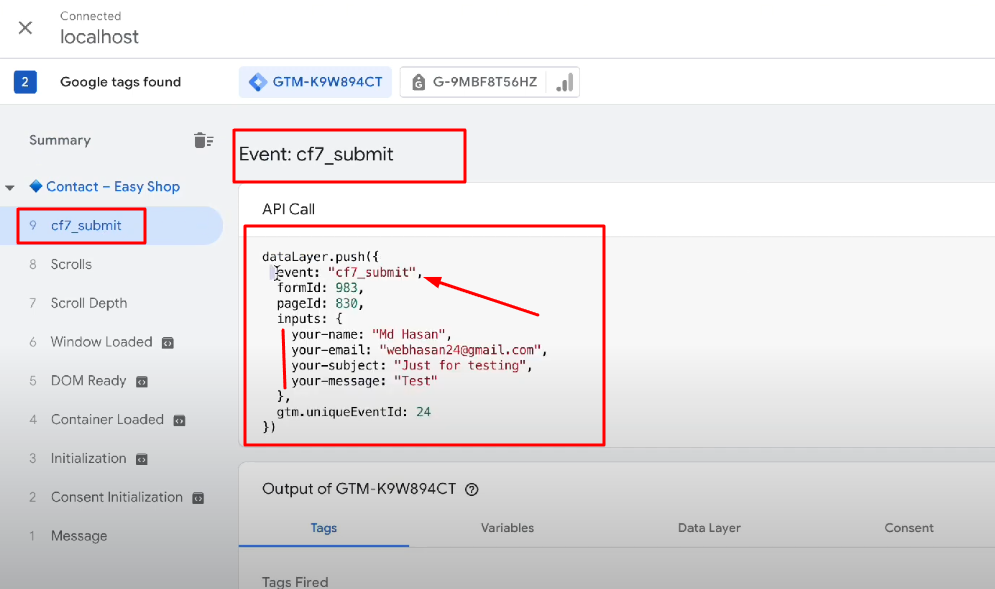Click the subject value "Just for testing"
The width and height of the screenshot is (995, 589).
click(460, 366)
